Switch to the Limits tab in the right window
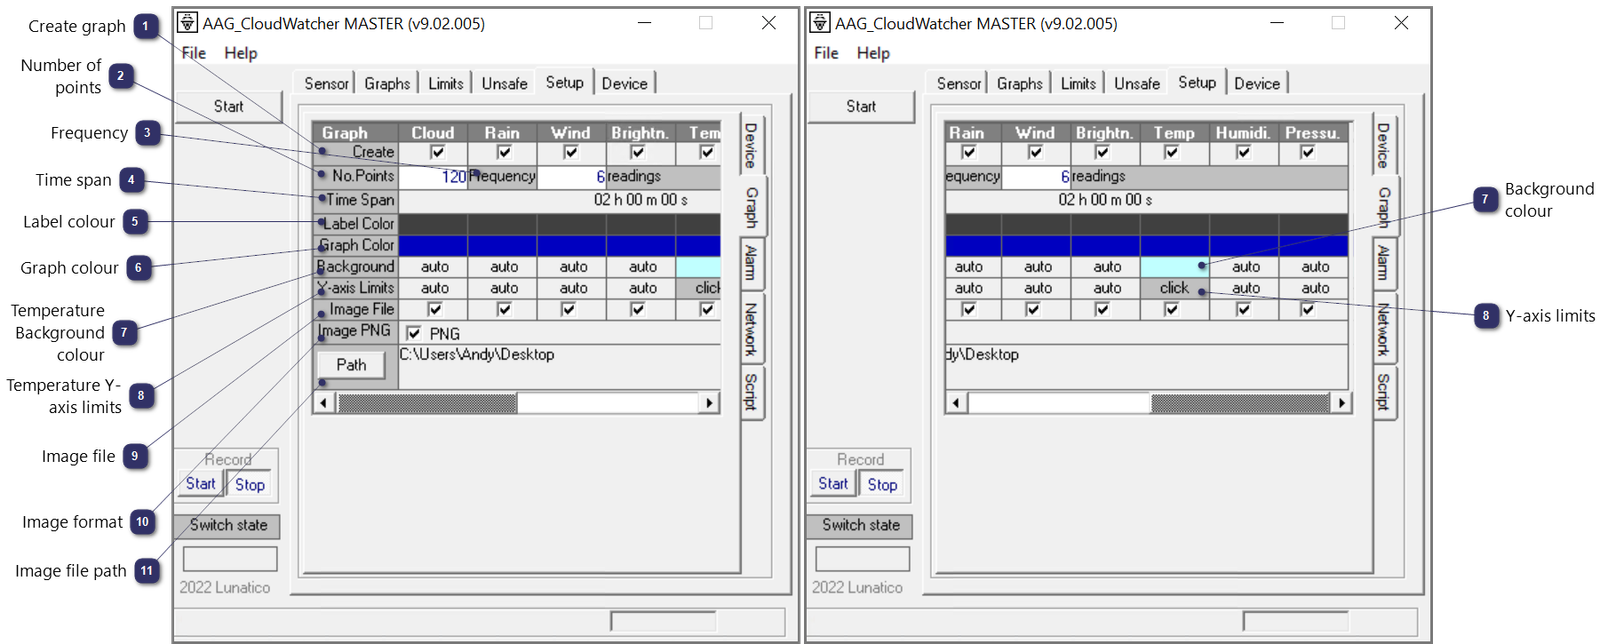 (1078, 84)
